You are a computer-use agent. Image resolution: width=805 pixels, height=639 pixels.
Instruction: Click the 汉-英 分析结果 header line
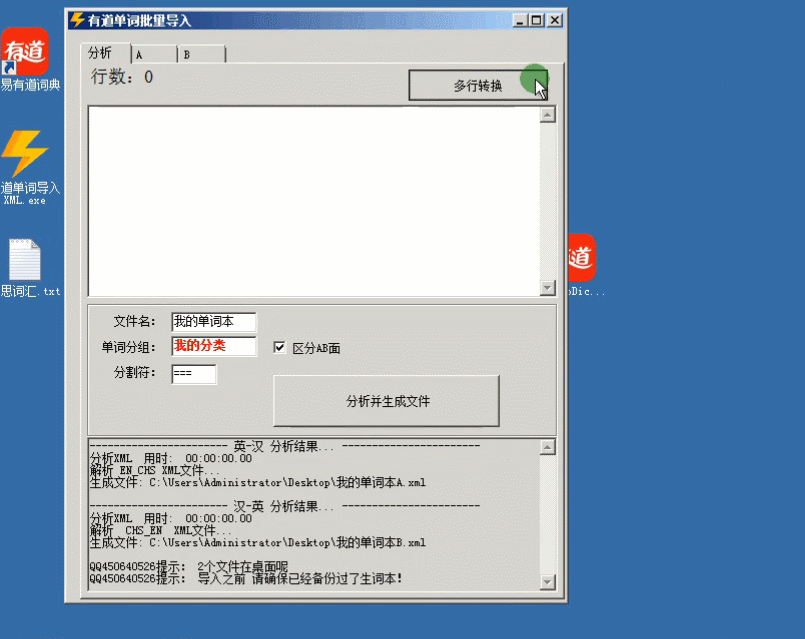[x=285, y=506]
